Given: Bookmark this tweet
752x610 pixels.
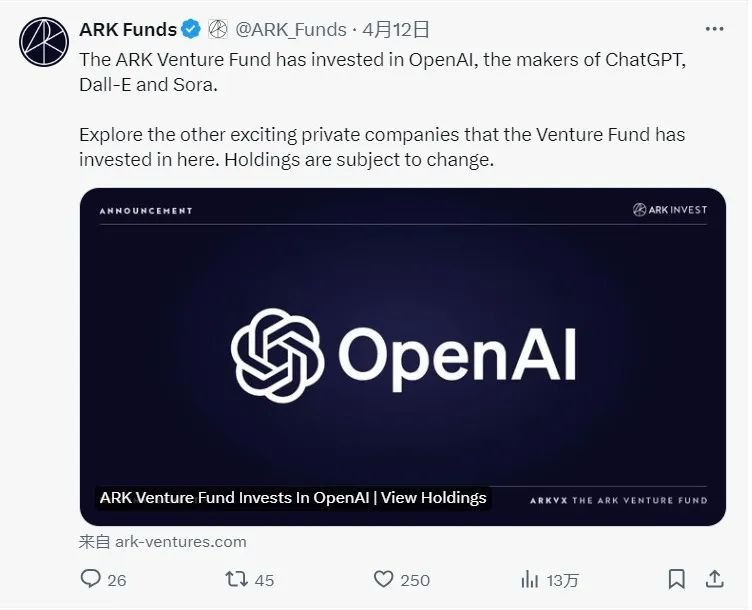Looking at the screenshot, I should tap(677, 579).
